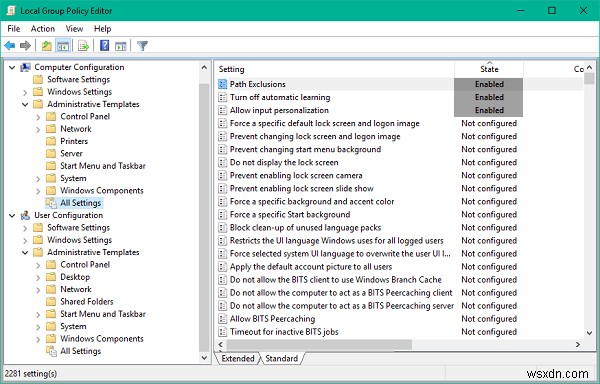Switch to the Standard tab

coord(282,358)
